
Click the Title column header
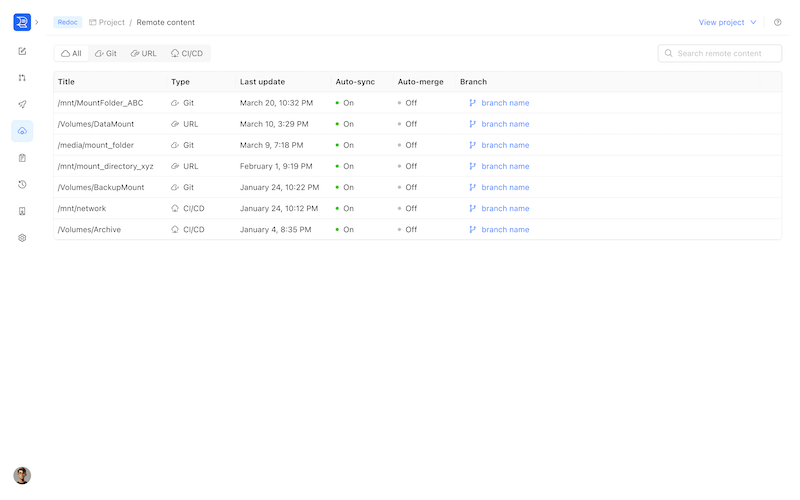click(66, 82)
